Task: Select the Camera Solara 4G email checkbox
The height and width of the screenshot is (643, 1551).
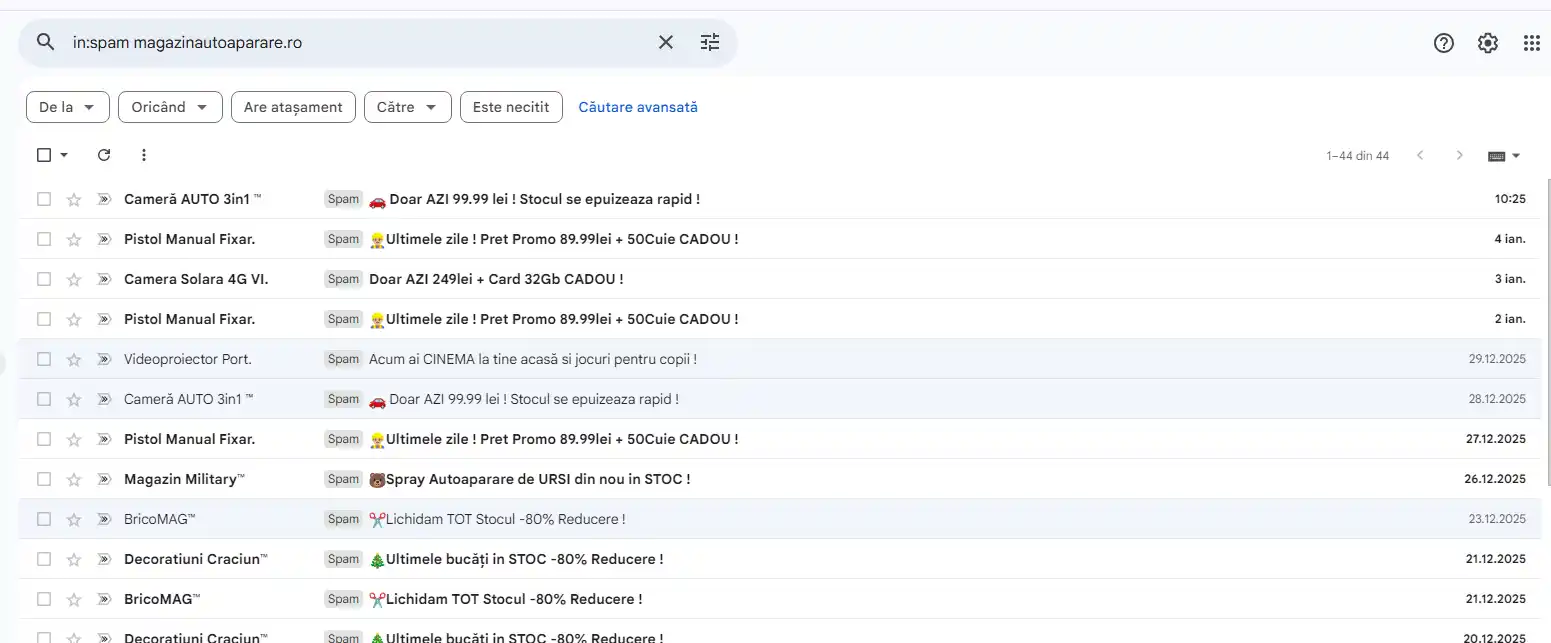Action: coord(44,279)
